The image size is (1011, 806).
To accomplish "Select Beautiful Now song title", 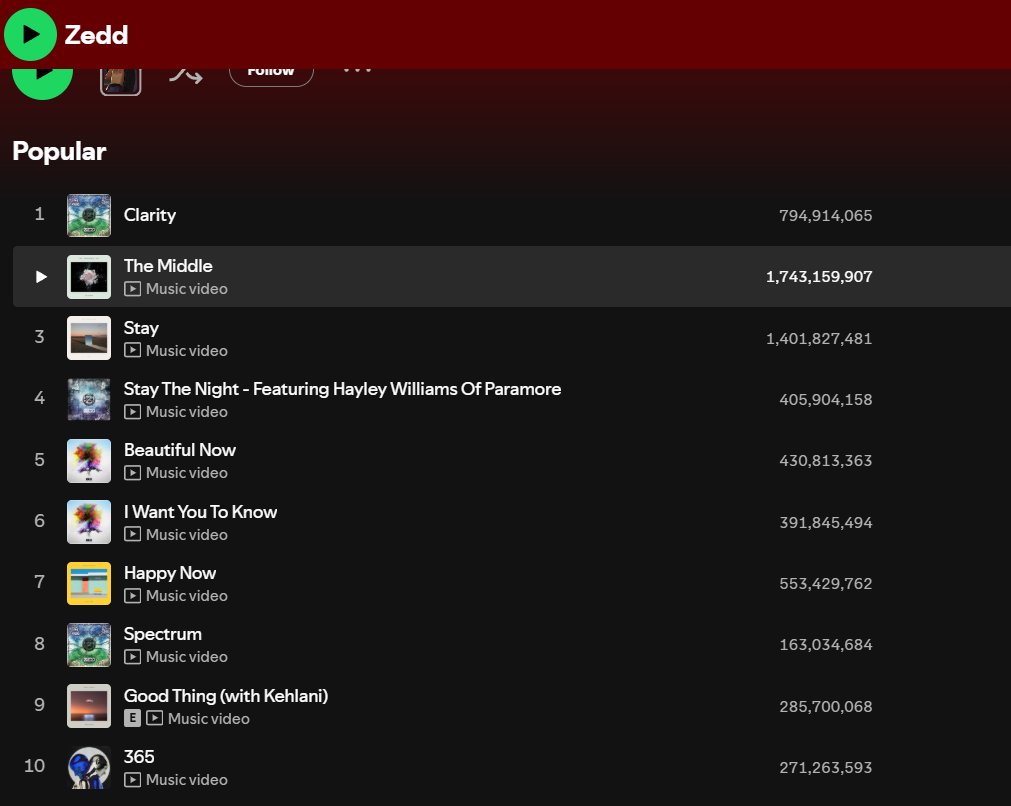I will point(180,449).
